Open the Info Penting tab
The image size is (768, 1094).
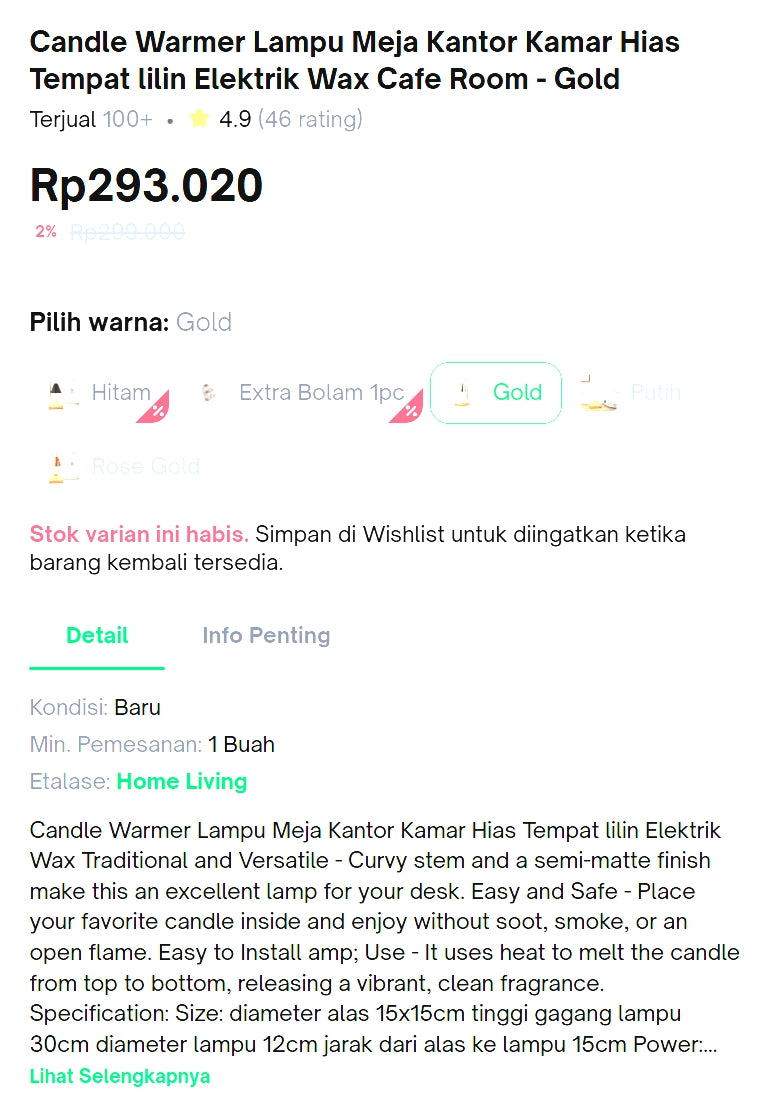pyautogui.click(x=266, y=636)
